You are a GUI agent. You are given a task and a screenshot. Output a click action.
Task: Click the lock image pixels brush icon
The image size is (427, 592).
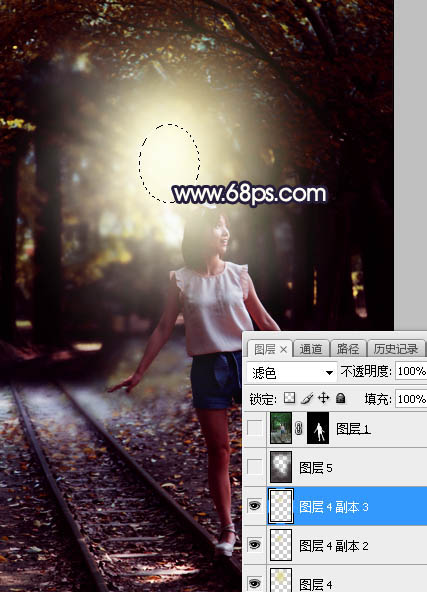click(x=307, y=398)
